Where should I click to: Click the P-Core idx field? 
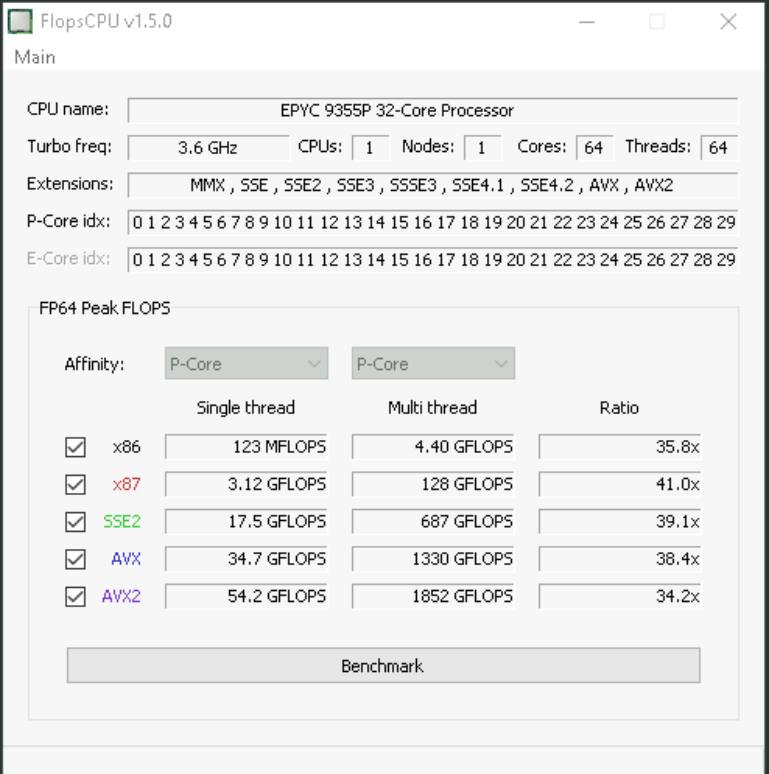tap(433, 223)
